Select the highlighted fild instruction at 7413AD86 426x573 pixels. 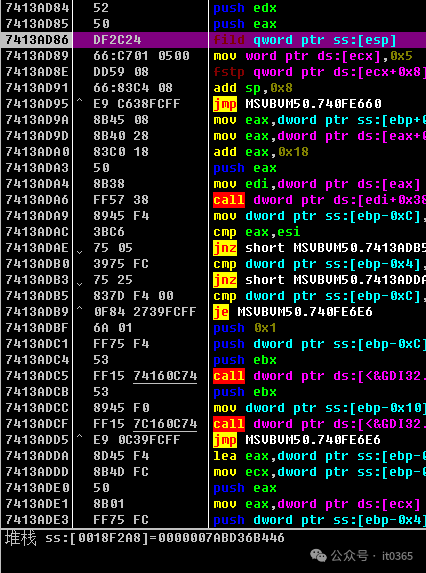click(305, 40)
